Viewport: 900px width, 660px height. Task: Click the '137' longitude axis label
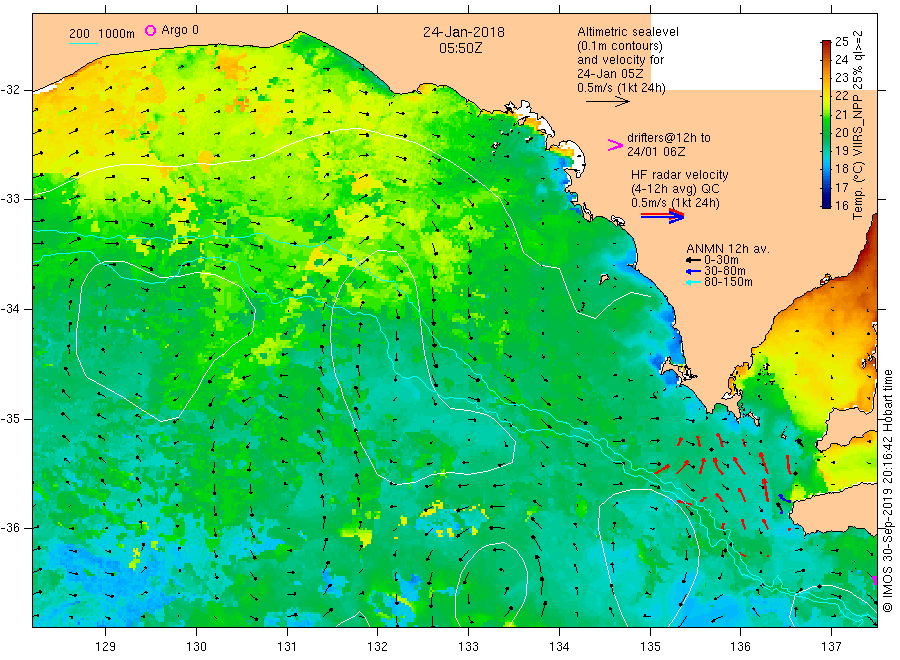coord(831,646)
